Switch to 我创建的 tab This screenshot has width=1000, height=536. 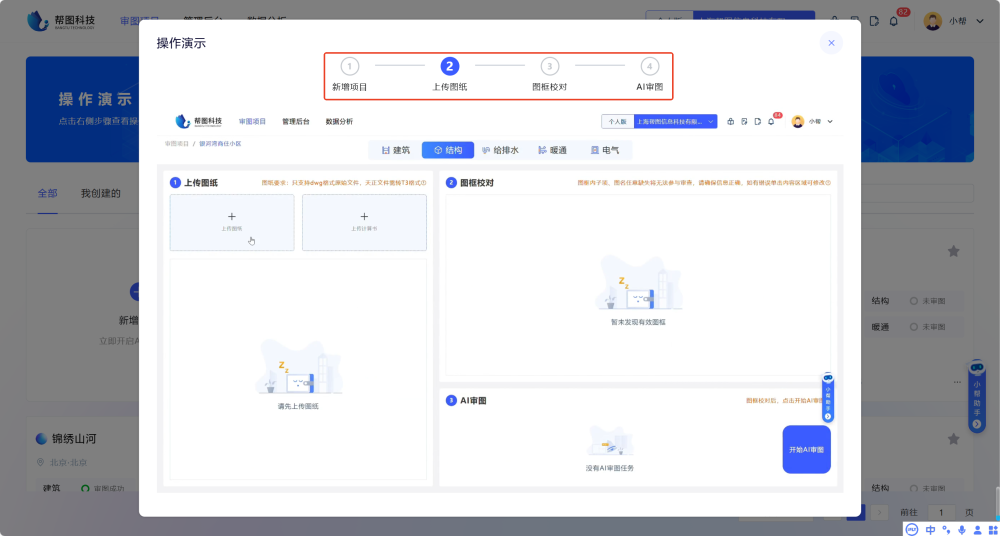100,193
